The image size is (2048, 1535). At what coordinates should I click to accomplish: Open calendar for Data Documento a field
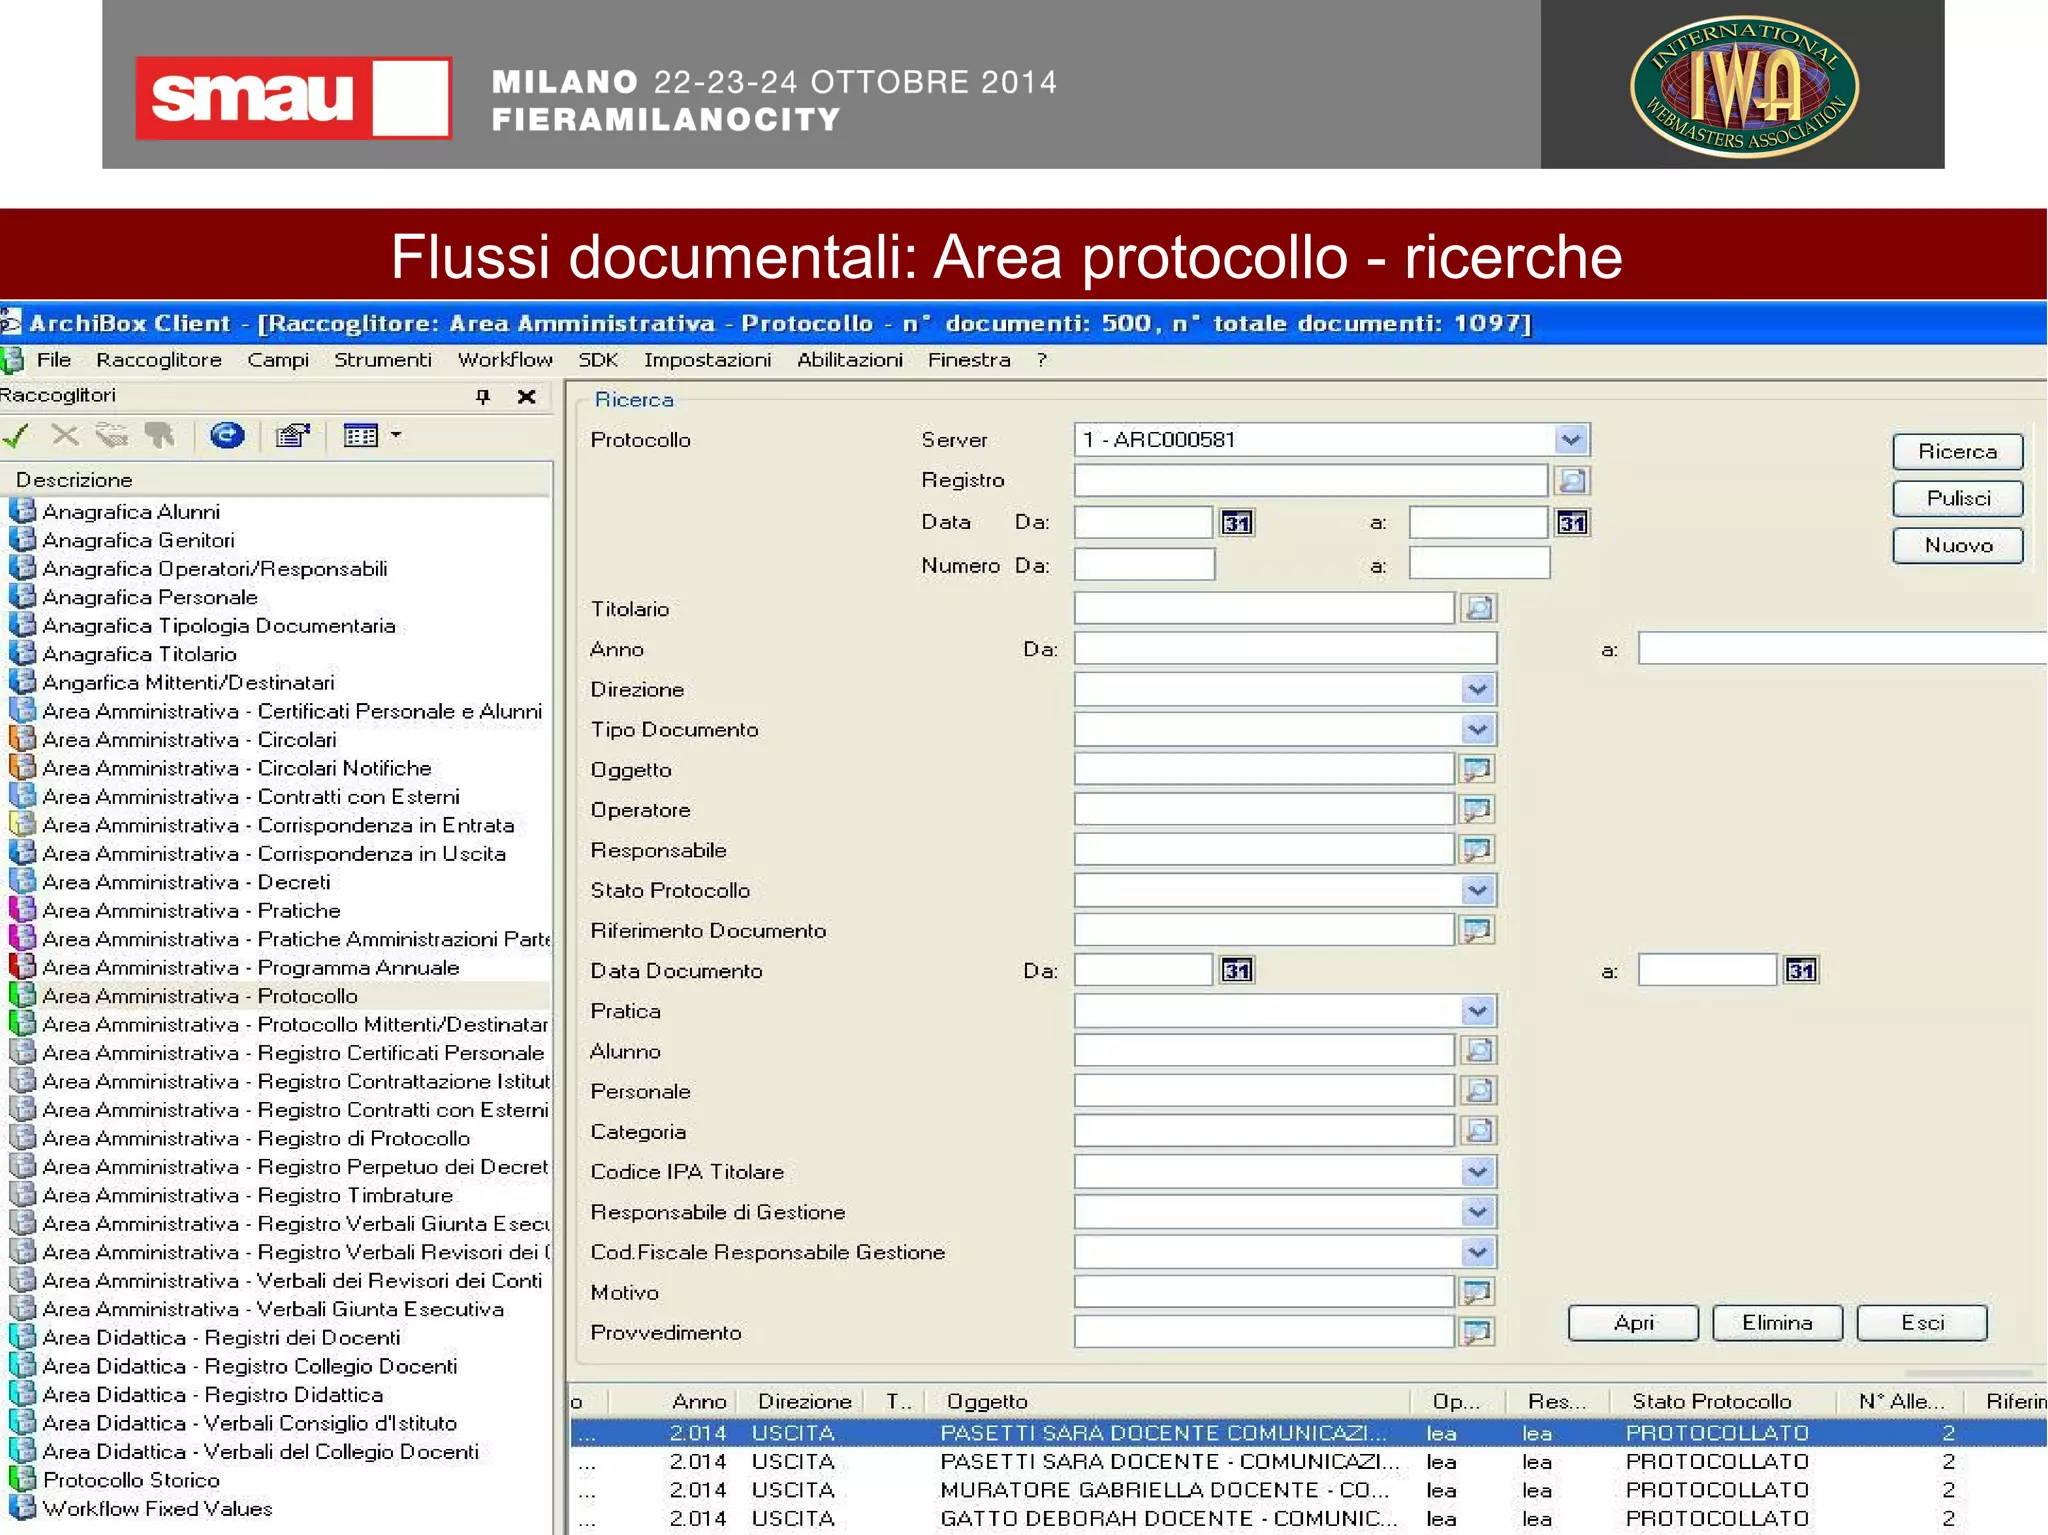tap(1801, 970)
